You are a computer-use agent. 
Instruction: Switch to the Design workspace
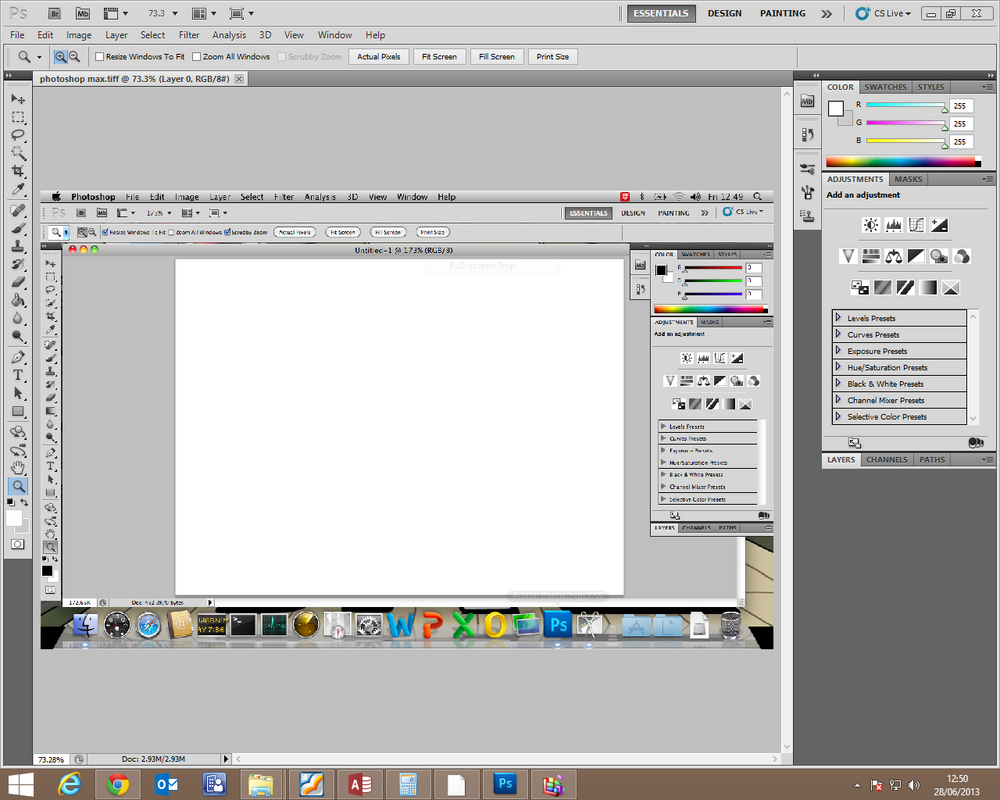coord(724,13)
